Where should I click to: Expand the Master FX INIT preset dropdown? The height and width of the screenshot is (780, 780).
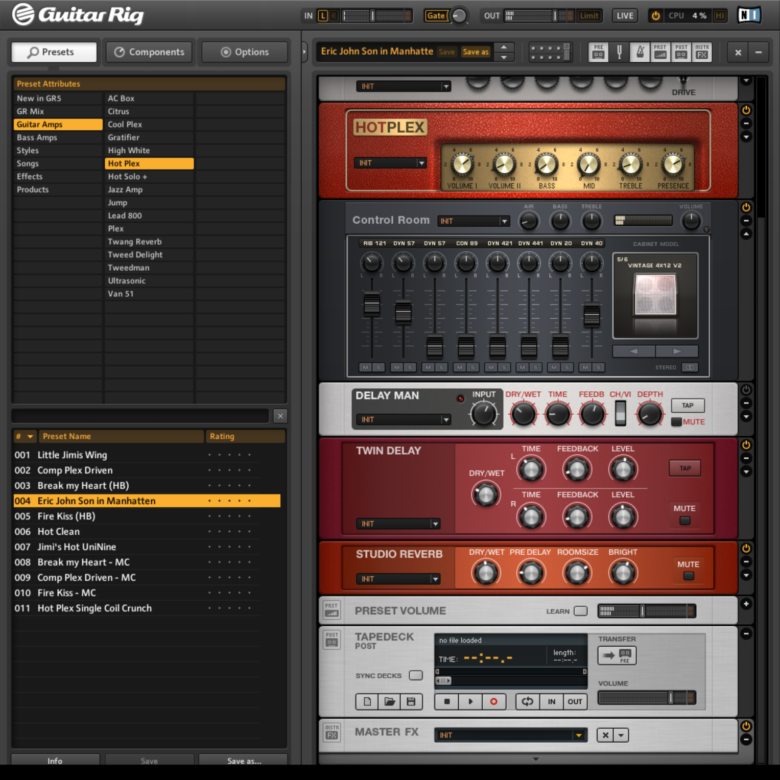click(x=510, y=735)
